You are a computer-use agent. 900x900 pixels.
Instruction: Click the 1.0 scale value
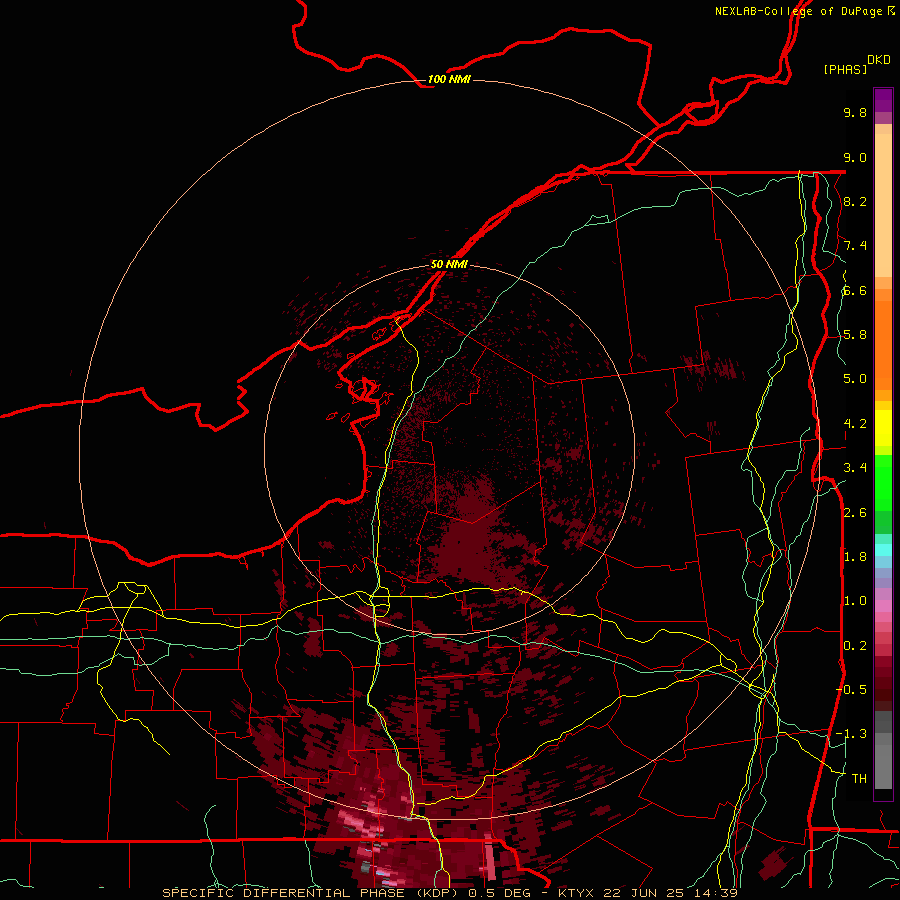point(855,601)
